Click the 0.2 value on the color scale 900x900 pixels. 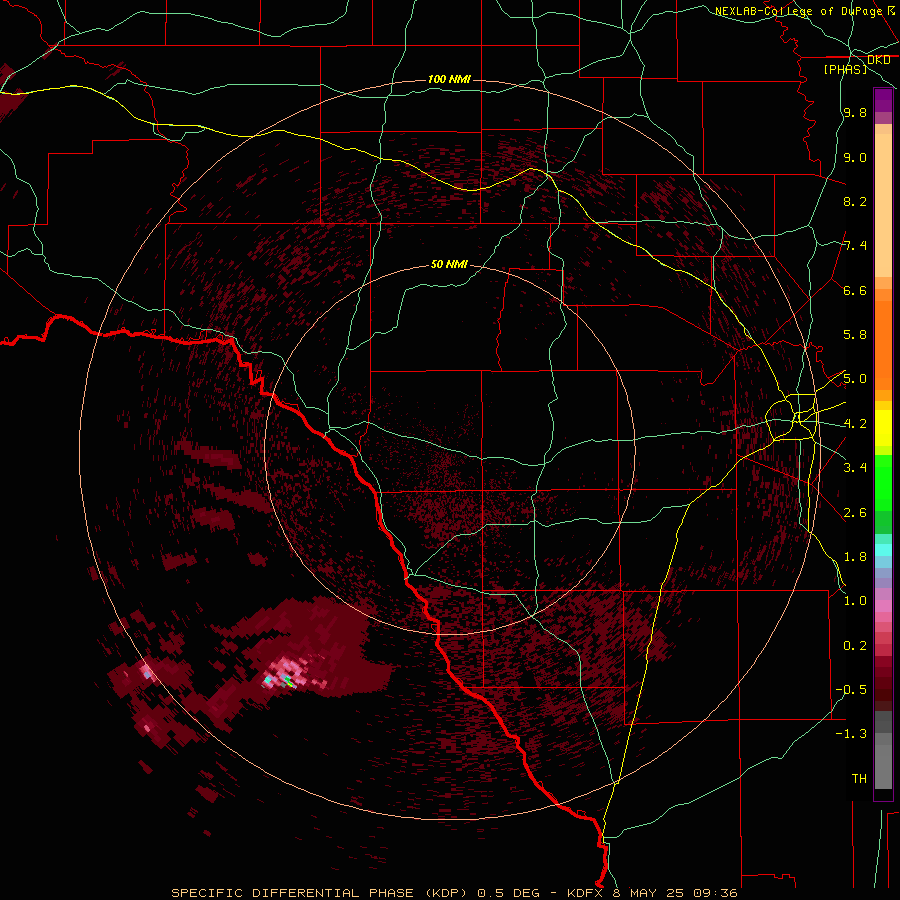(x=855, y=646)
